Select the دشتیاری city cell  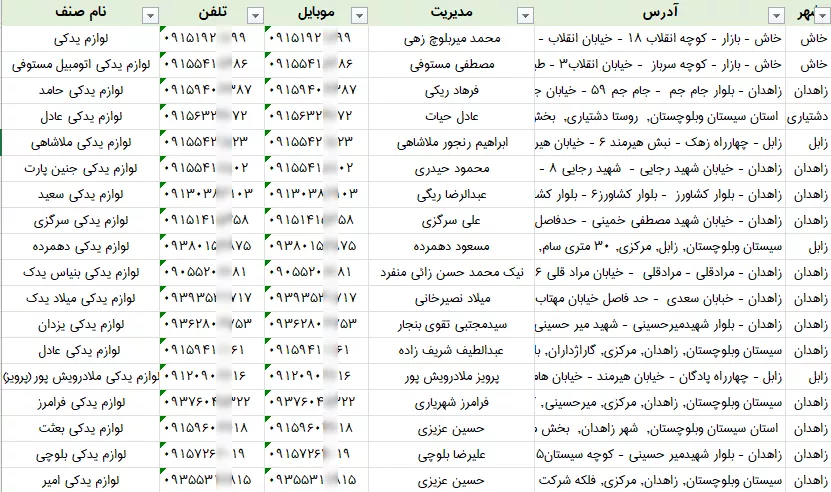809,117
